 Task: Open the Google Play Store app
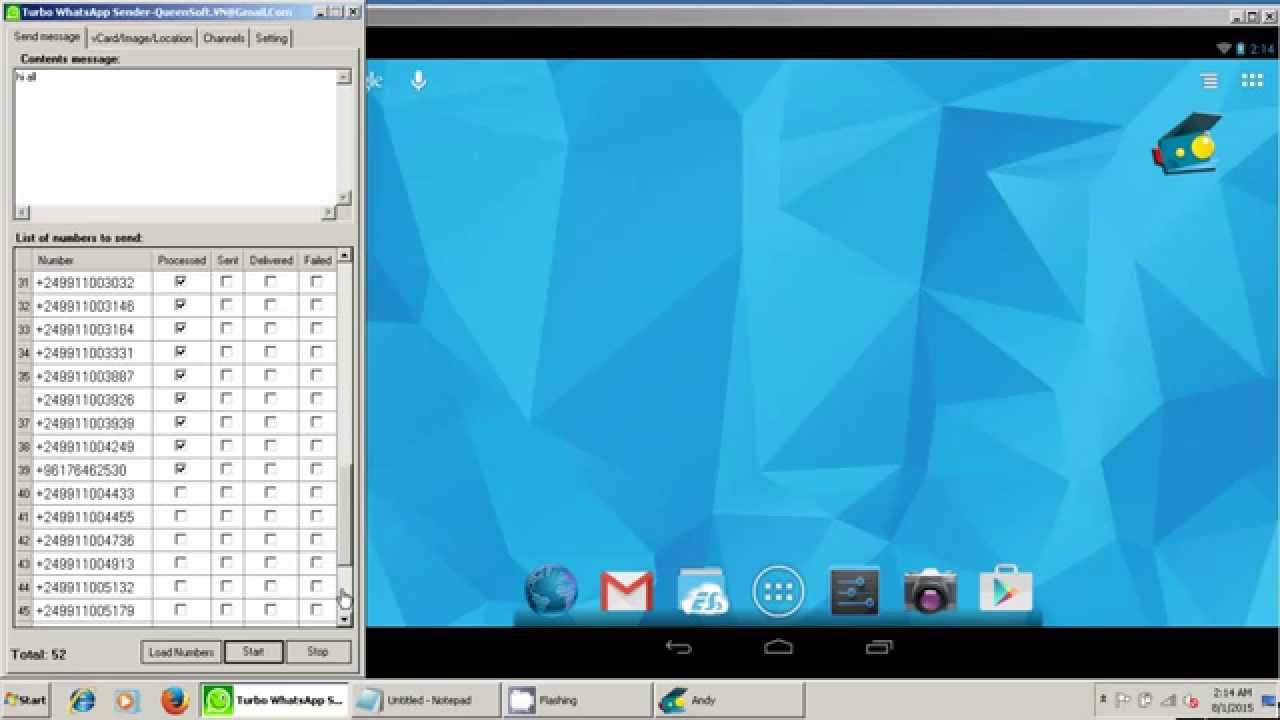pos(1006,589)
